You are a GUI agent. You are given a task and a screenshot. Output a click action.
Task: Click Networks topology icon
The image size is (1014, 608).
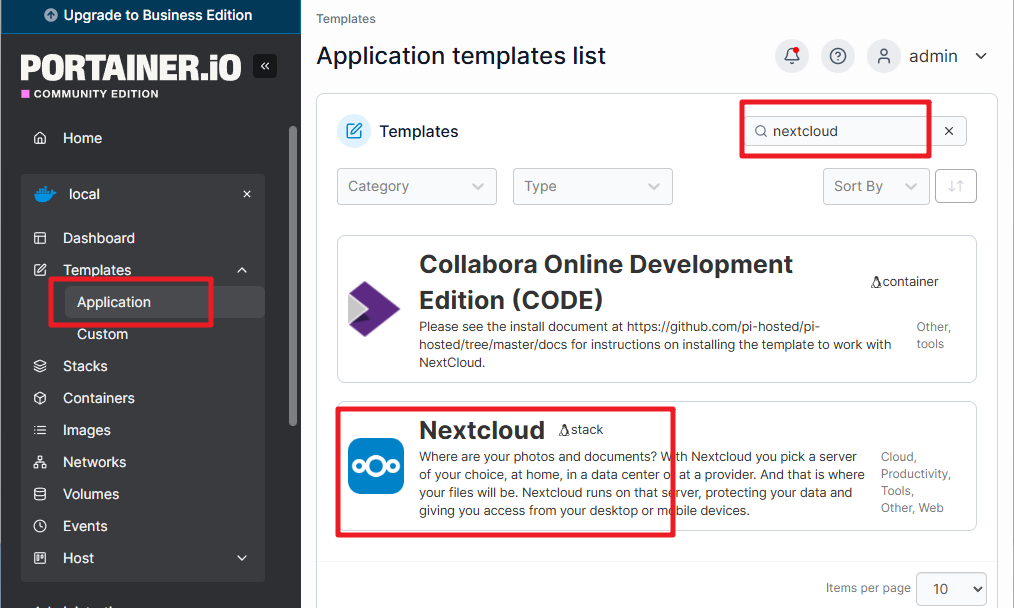pos(40,462)
